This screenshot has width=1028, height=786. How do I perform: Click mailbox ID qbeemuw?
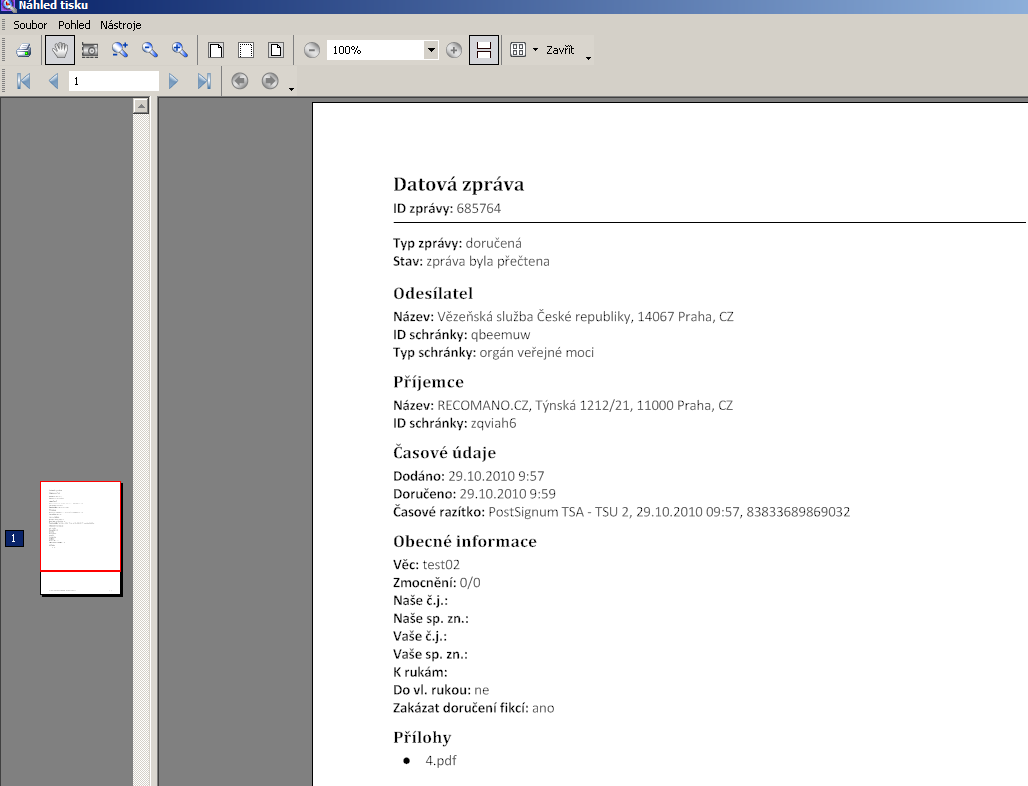coord(500,334)
